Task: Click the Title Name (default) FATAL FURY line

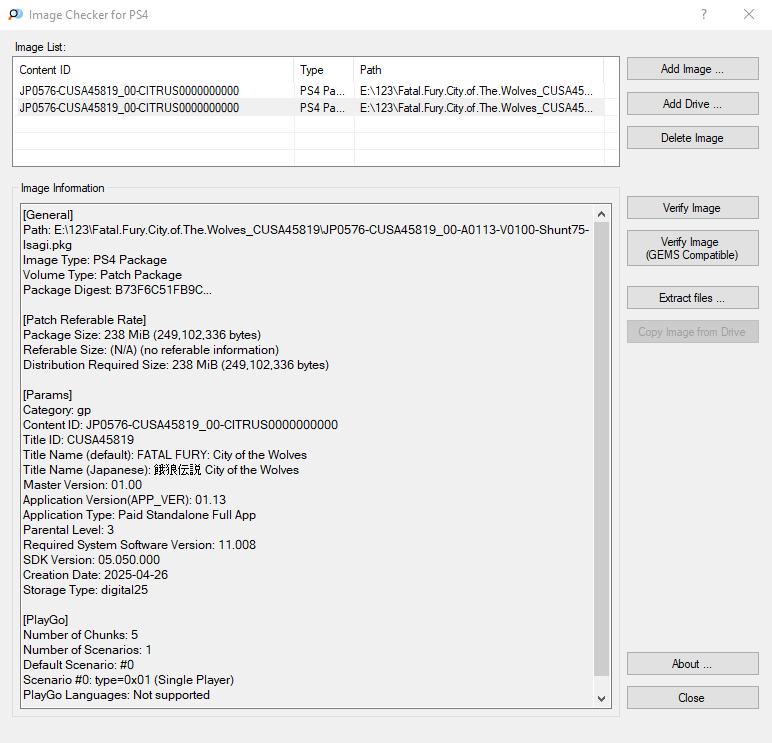Action: pyautogui.click(x=165, y=454)
